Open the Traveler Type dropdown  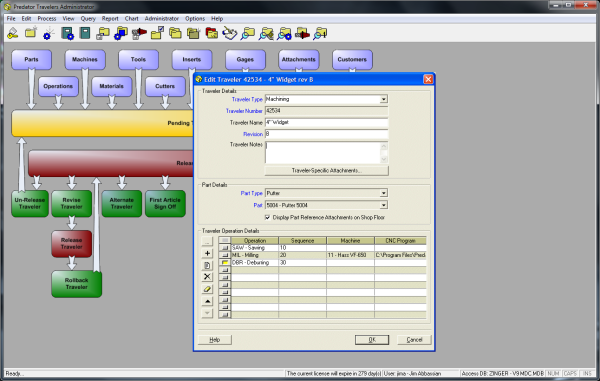383,99
